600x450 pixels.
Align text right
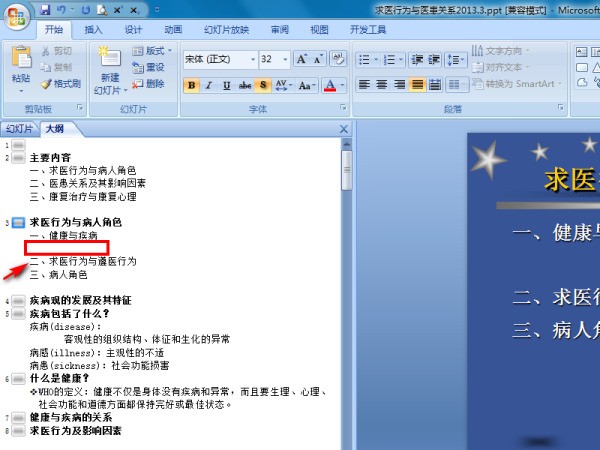(x=399, y=84)
